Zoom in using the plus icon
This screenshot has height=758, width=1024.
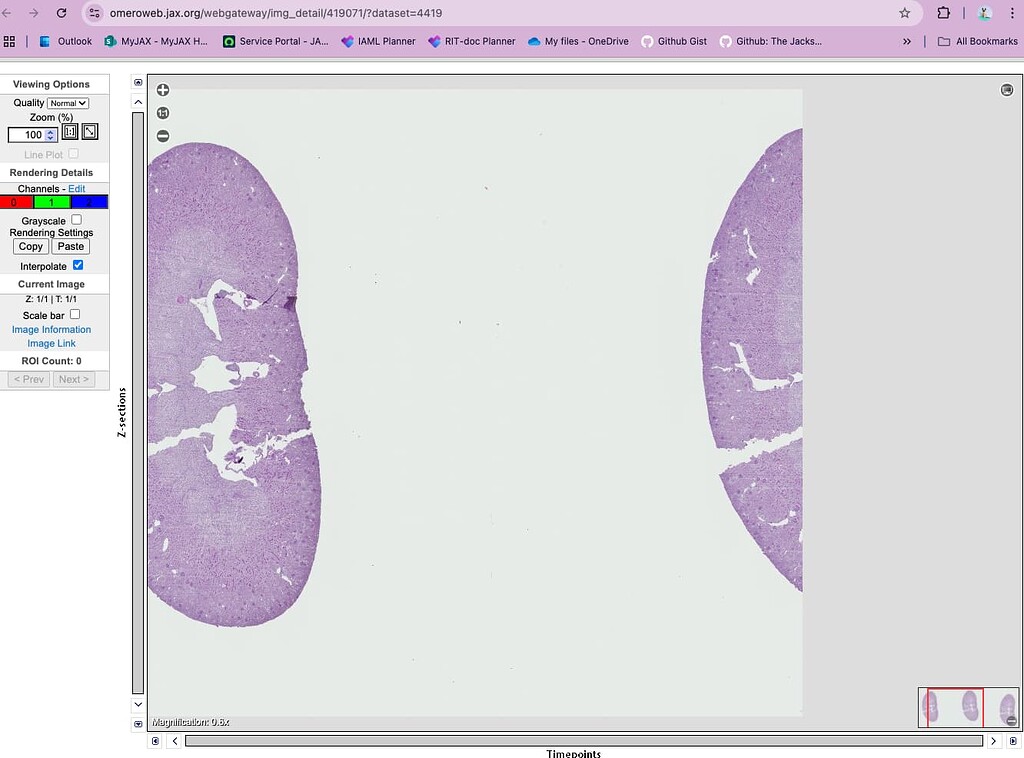pos(163,89)
